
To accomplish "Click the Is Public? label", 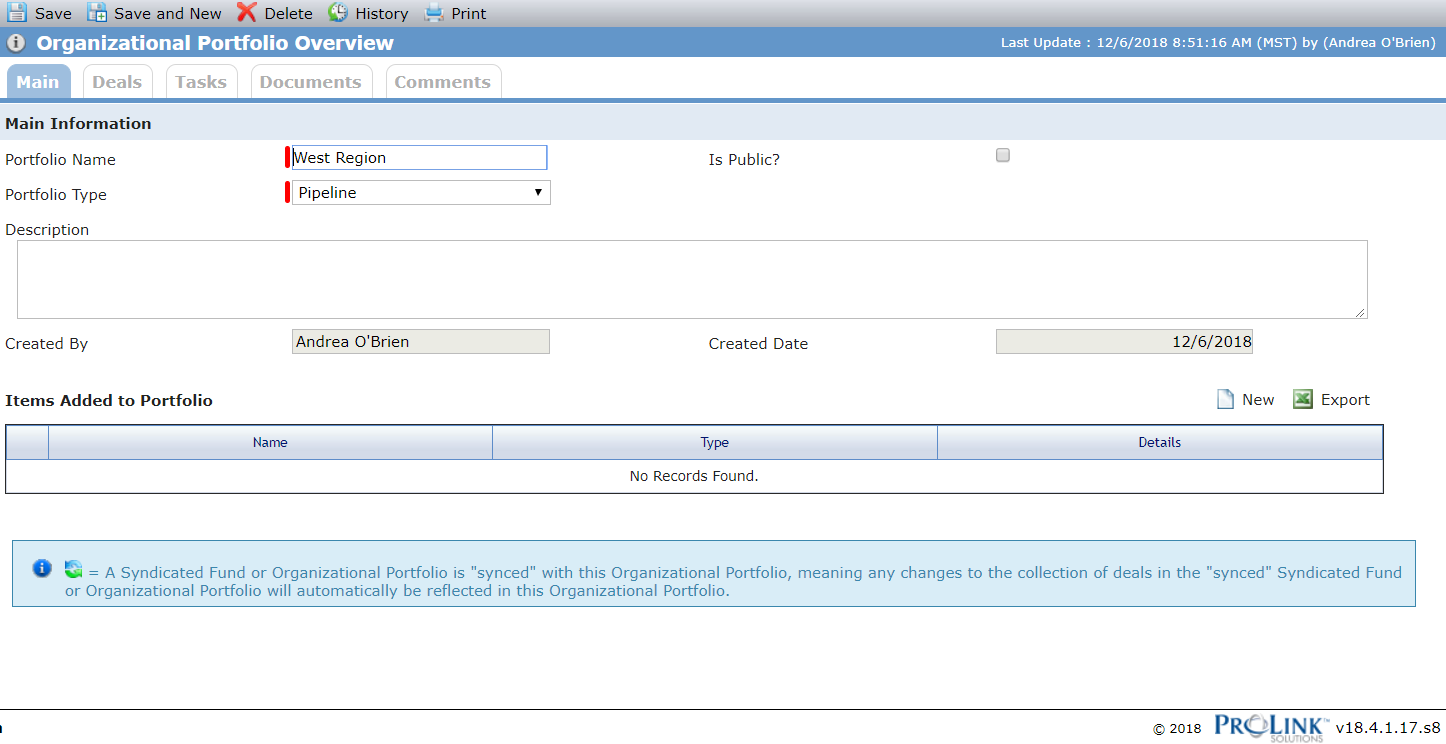I will 744,160.
